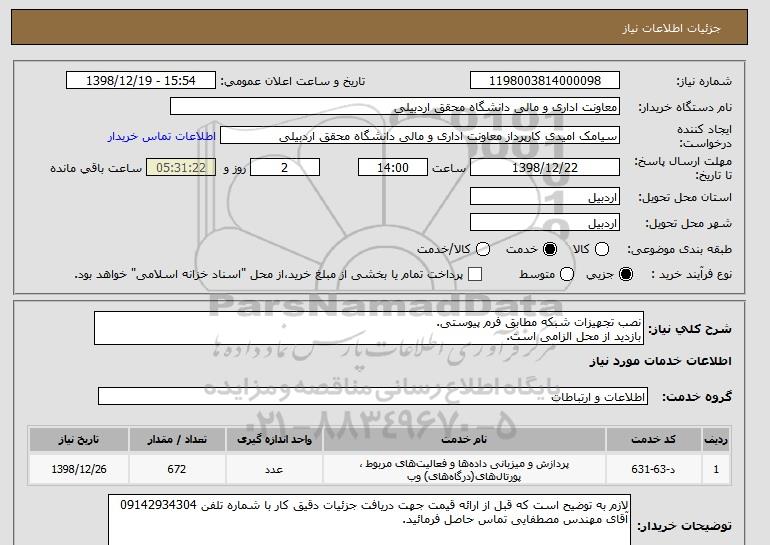This screenshot has width=770, height=545.
Task: Click the ساعت باقی مانده label
Action: [96, 168]
